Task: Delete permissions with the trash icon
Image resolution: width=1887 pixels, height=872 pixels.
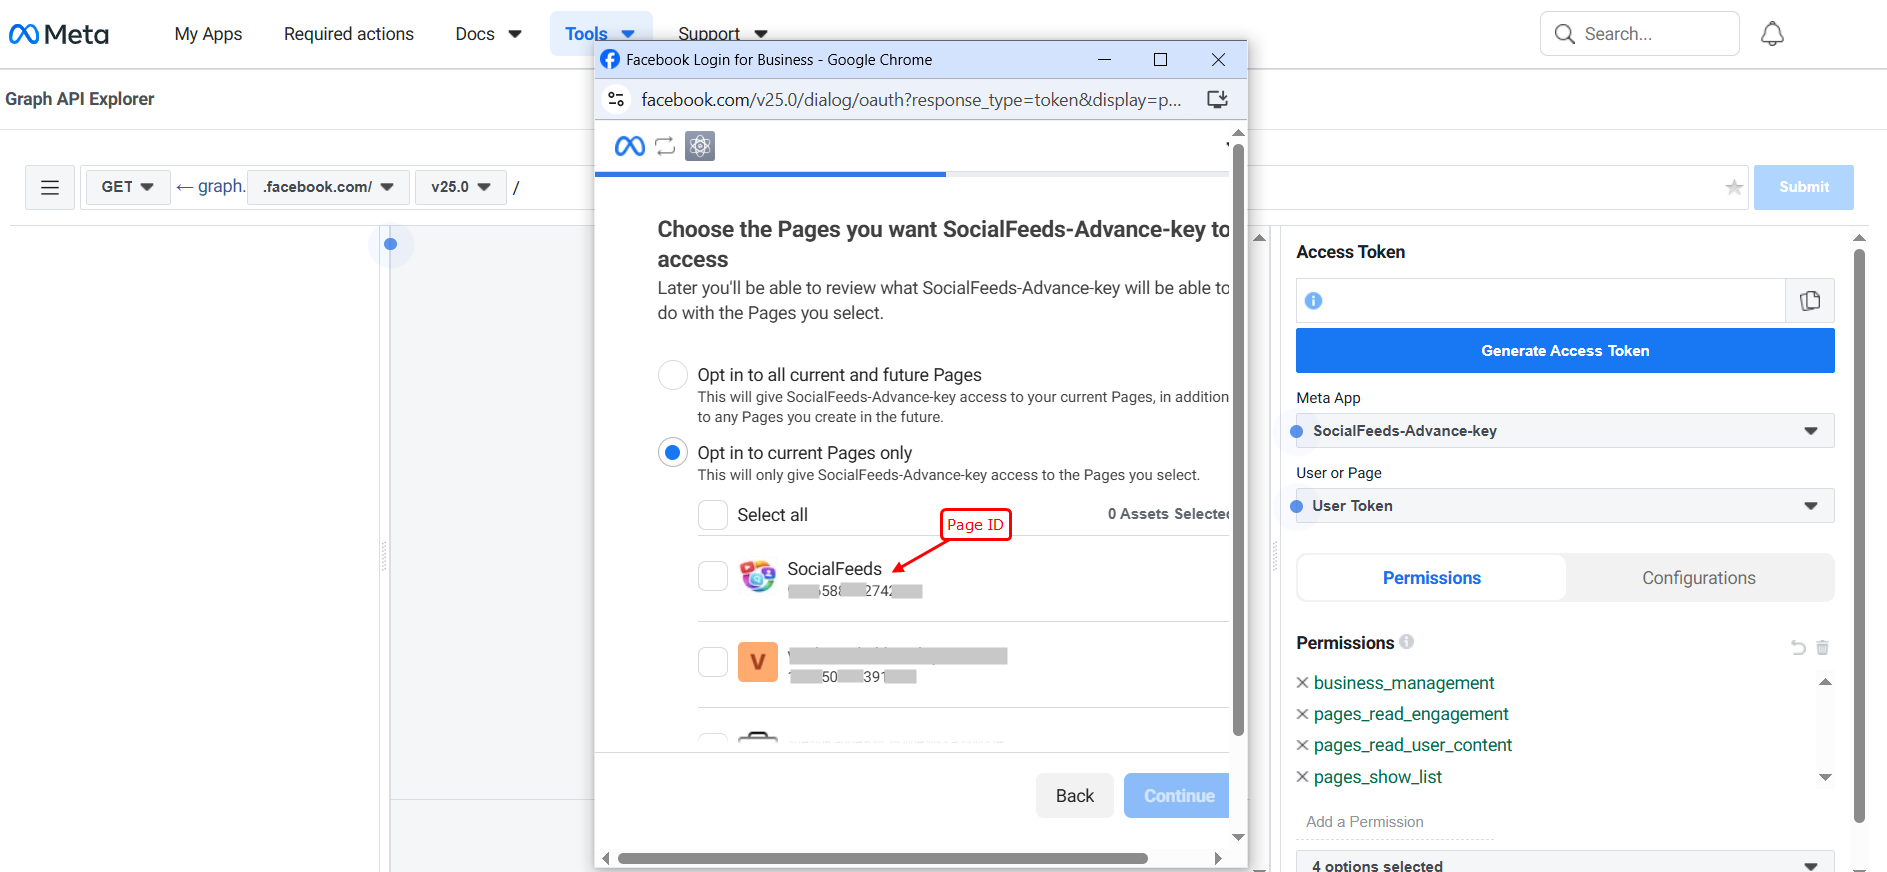Action: pyautogui.click(x=1822, y=648)
